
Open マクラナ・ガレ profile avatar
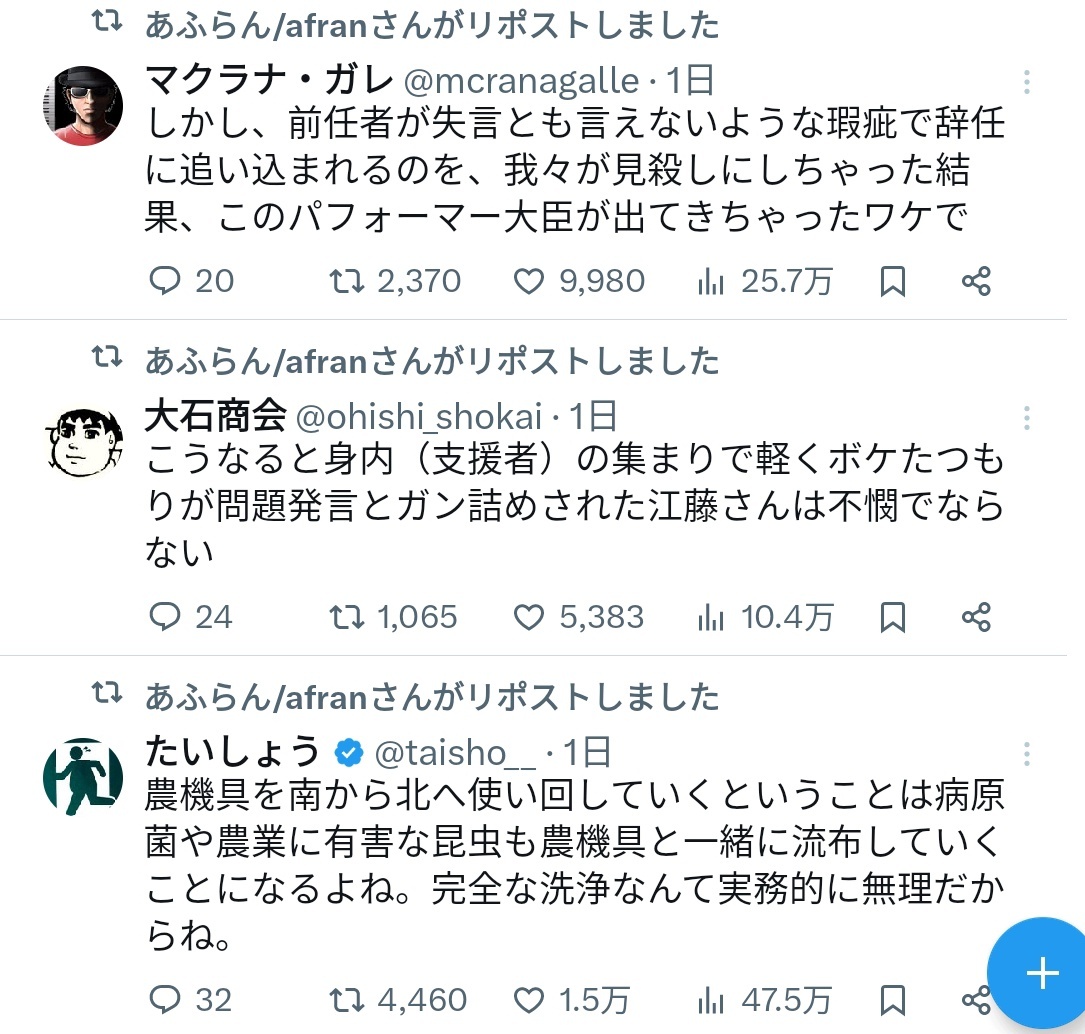coord(83,105)
